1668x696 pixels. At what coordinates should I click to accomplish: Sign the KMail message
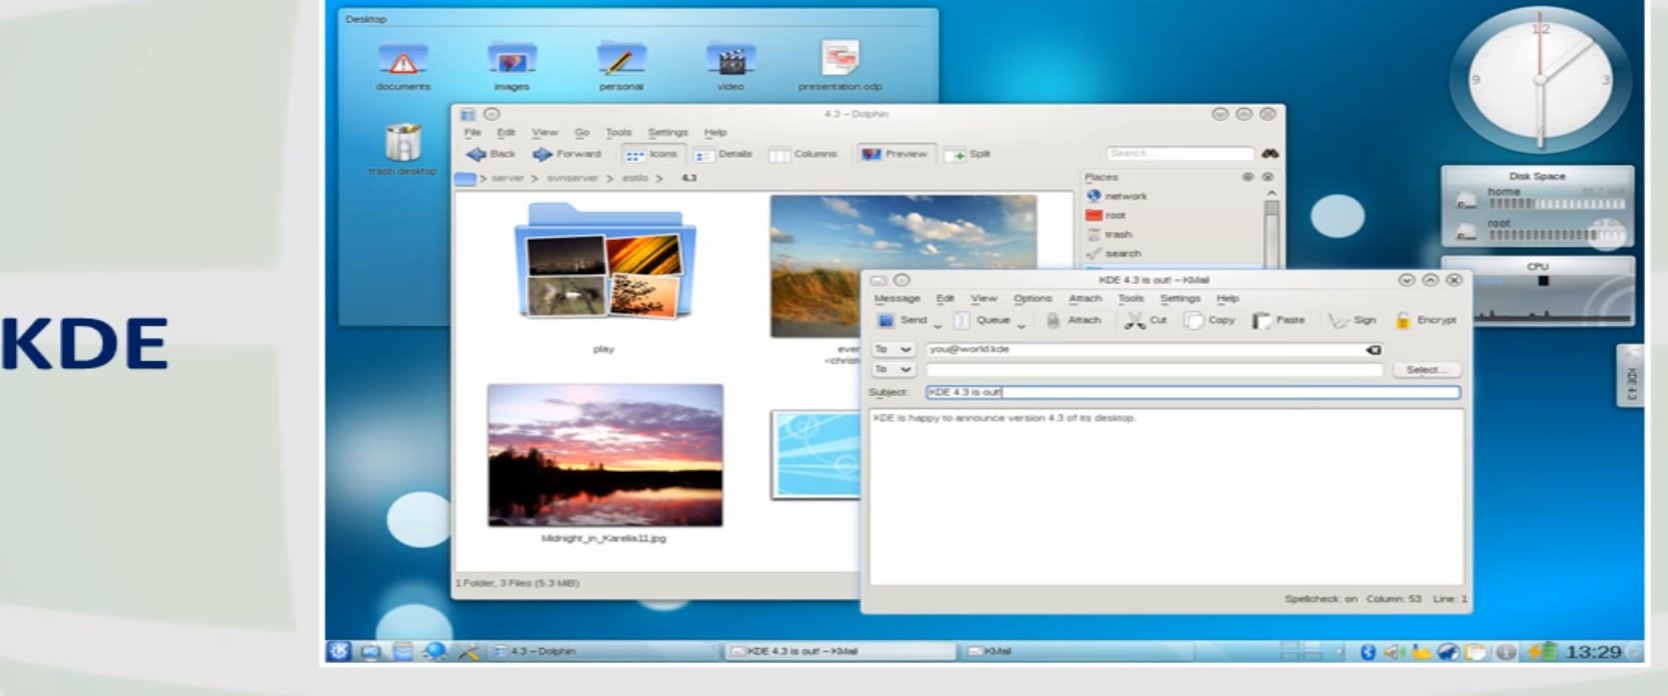1352,320
